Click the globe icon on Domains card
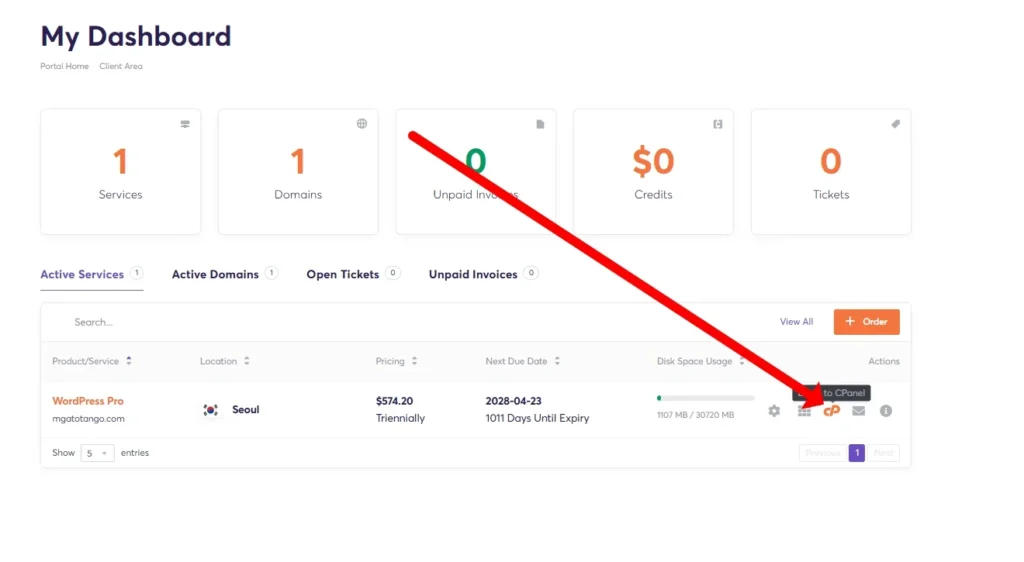 pos(362,124)
